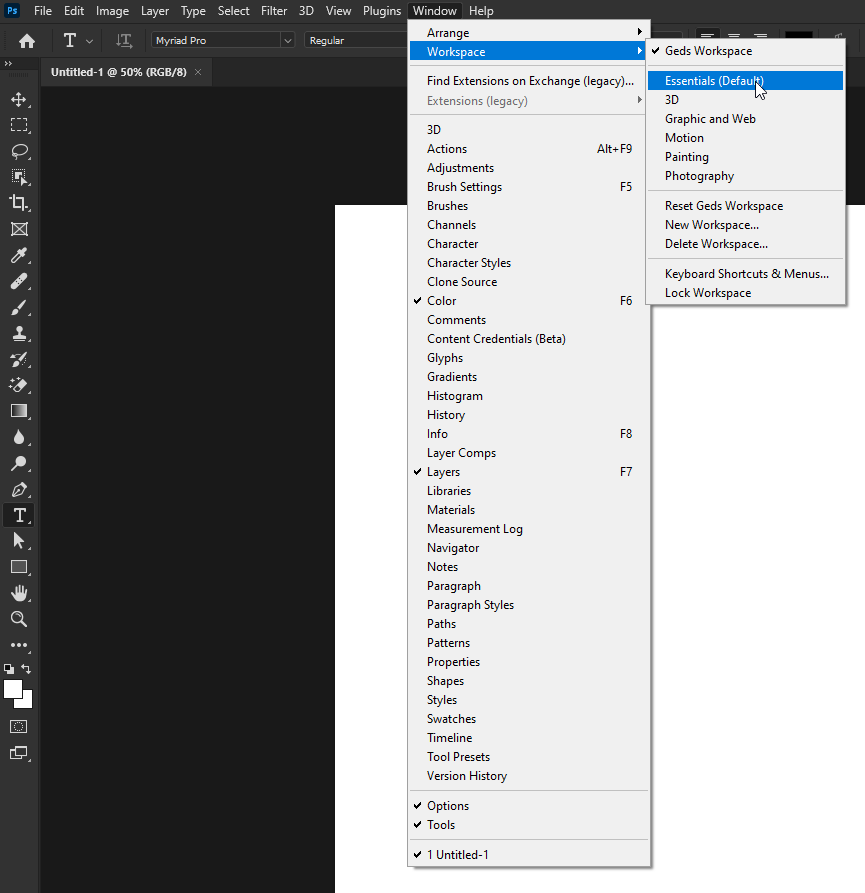Screen dimensions: 865x893
Task: Open the Character Styles panel
Action: click(x=529, y=263)
